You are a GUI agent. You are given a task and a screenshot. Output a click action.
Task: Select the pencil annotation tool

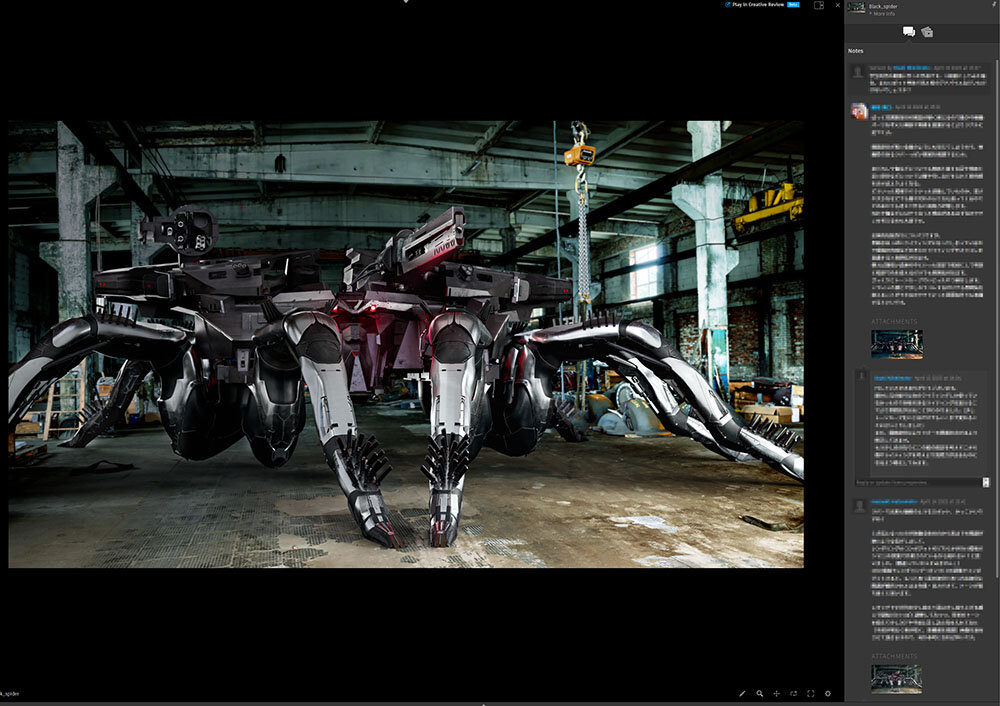coord(742,693)
